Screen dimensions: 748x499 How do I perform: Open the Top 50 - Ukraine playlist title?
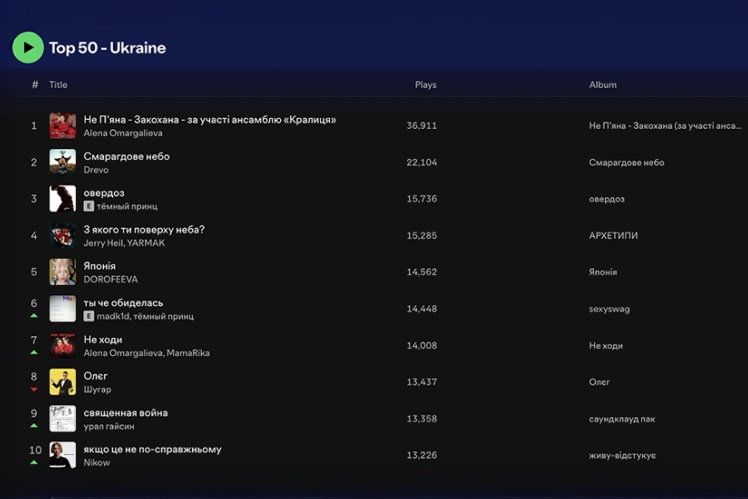pos(107,48)
